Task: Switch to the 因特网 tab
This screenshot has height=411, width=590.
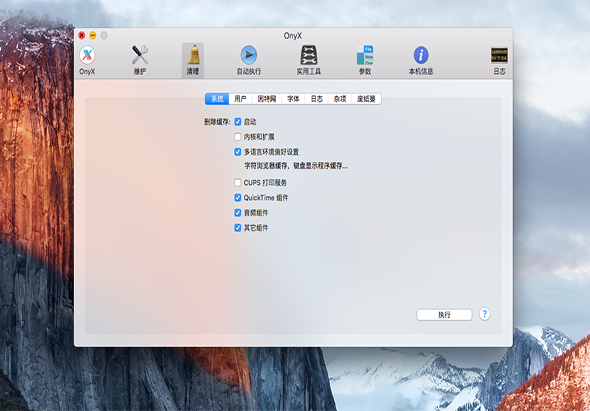Action: tap(267, 99)
